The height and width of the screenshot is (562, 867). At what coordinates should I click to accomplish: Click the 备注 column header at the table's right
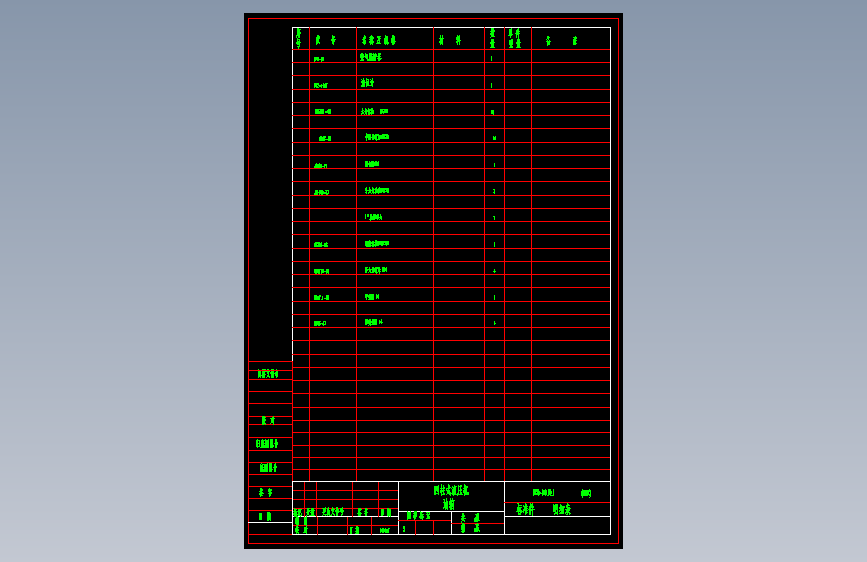coord(561,40)
